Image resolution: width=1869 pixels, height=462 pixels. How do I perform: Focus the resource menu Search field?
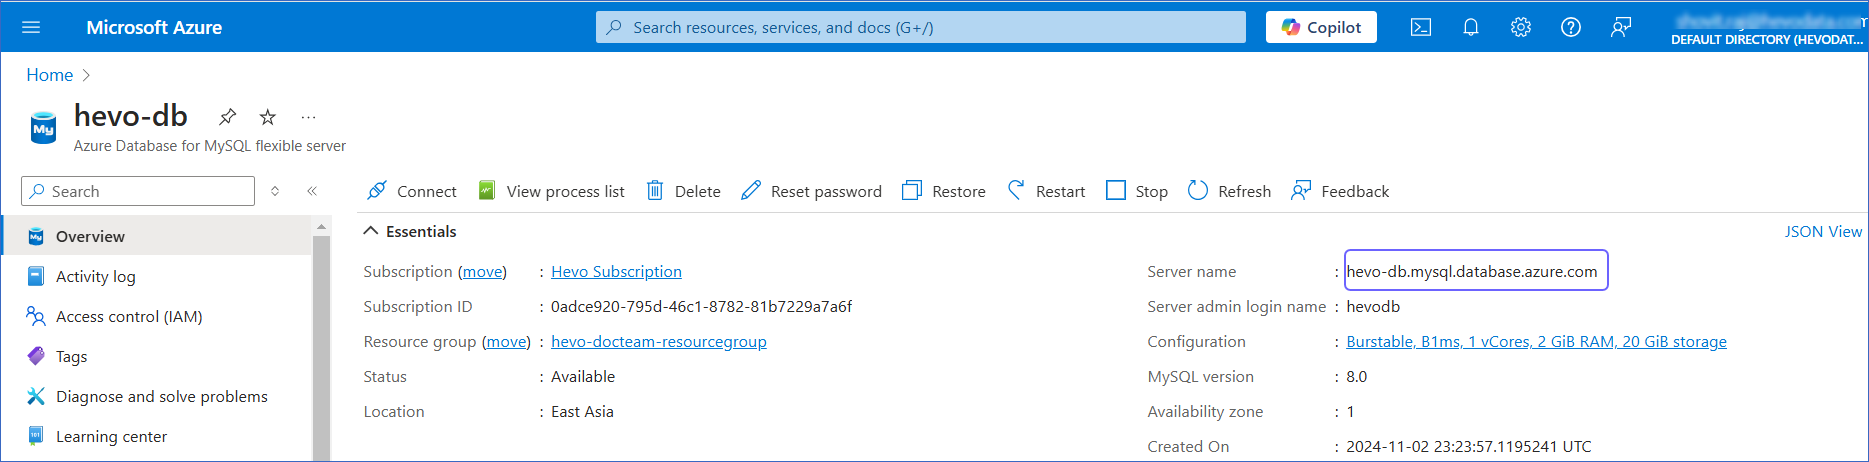138,191
